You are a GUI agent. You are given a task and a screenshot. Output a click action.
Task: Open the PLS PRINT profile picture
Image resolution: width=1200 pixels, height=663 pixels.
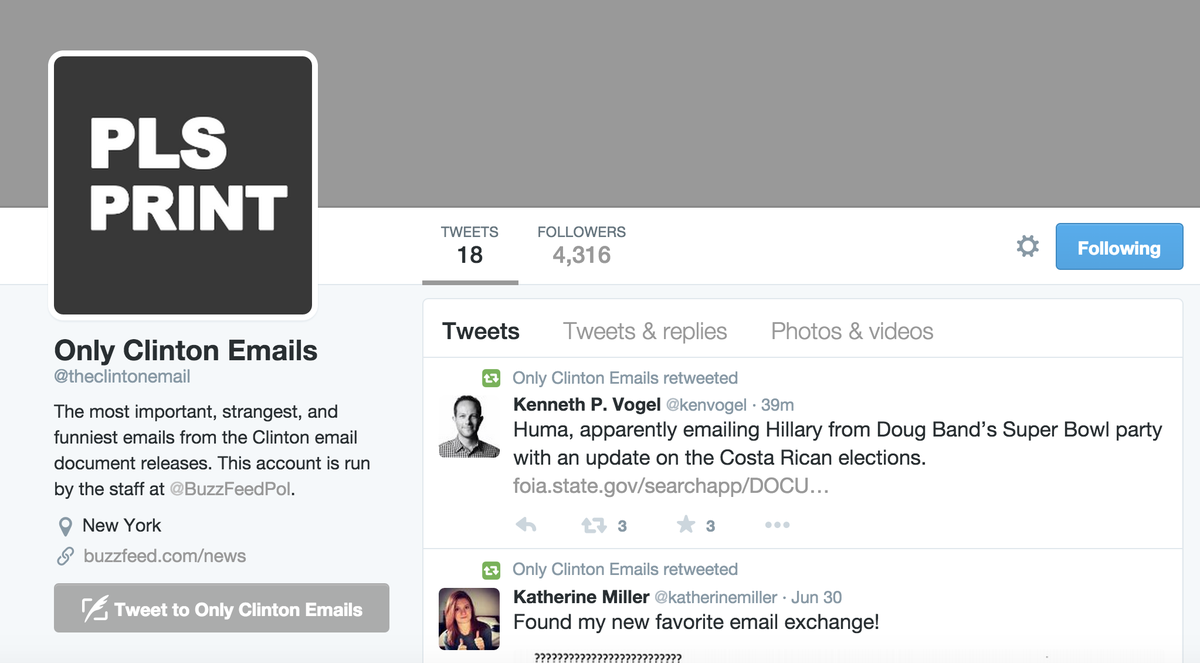(185, 185)
